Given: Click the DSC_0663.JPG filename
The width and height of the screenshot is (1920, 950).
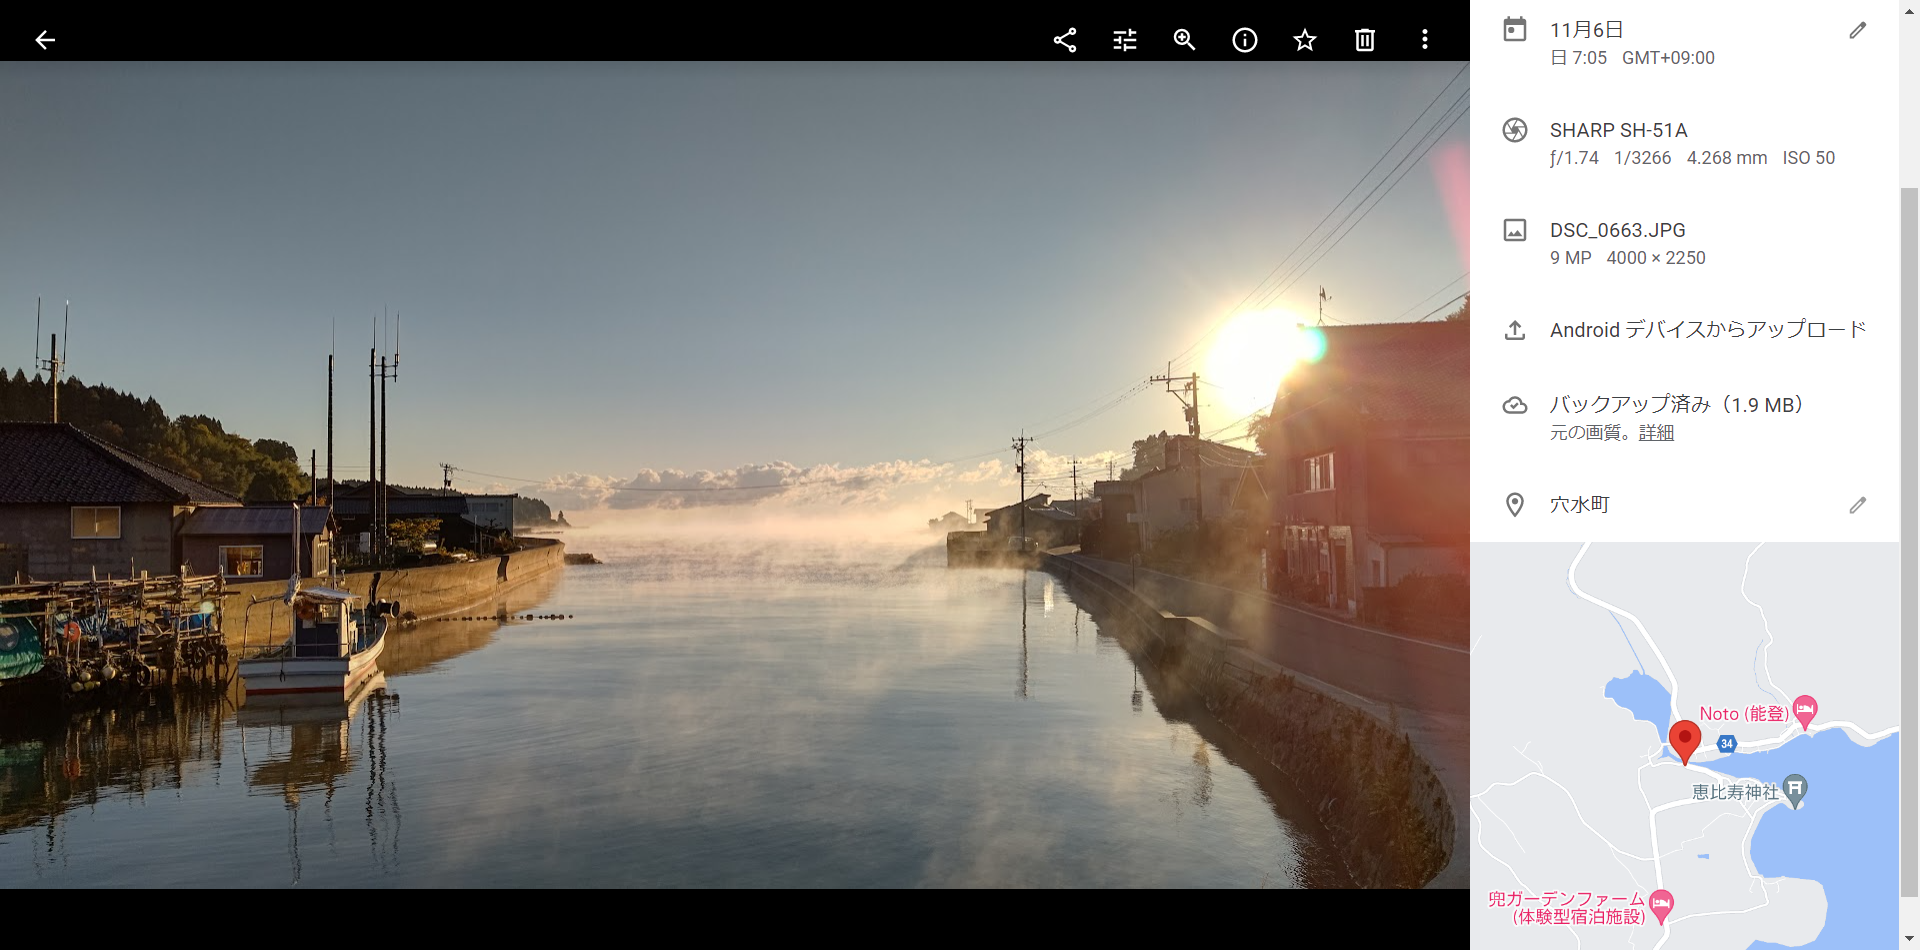Looking at the screenshot, I should (1617, 230).
